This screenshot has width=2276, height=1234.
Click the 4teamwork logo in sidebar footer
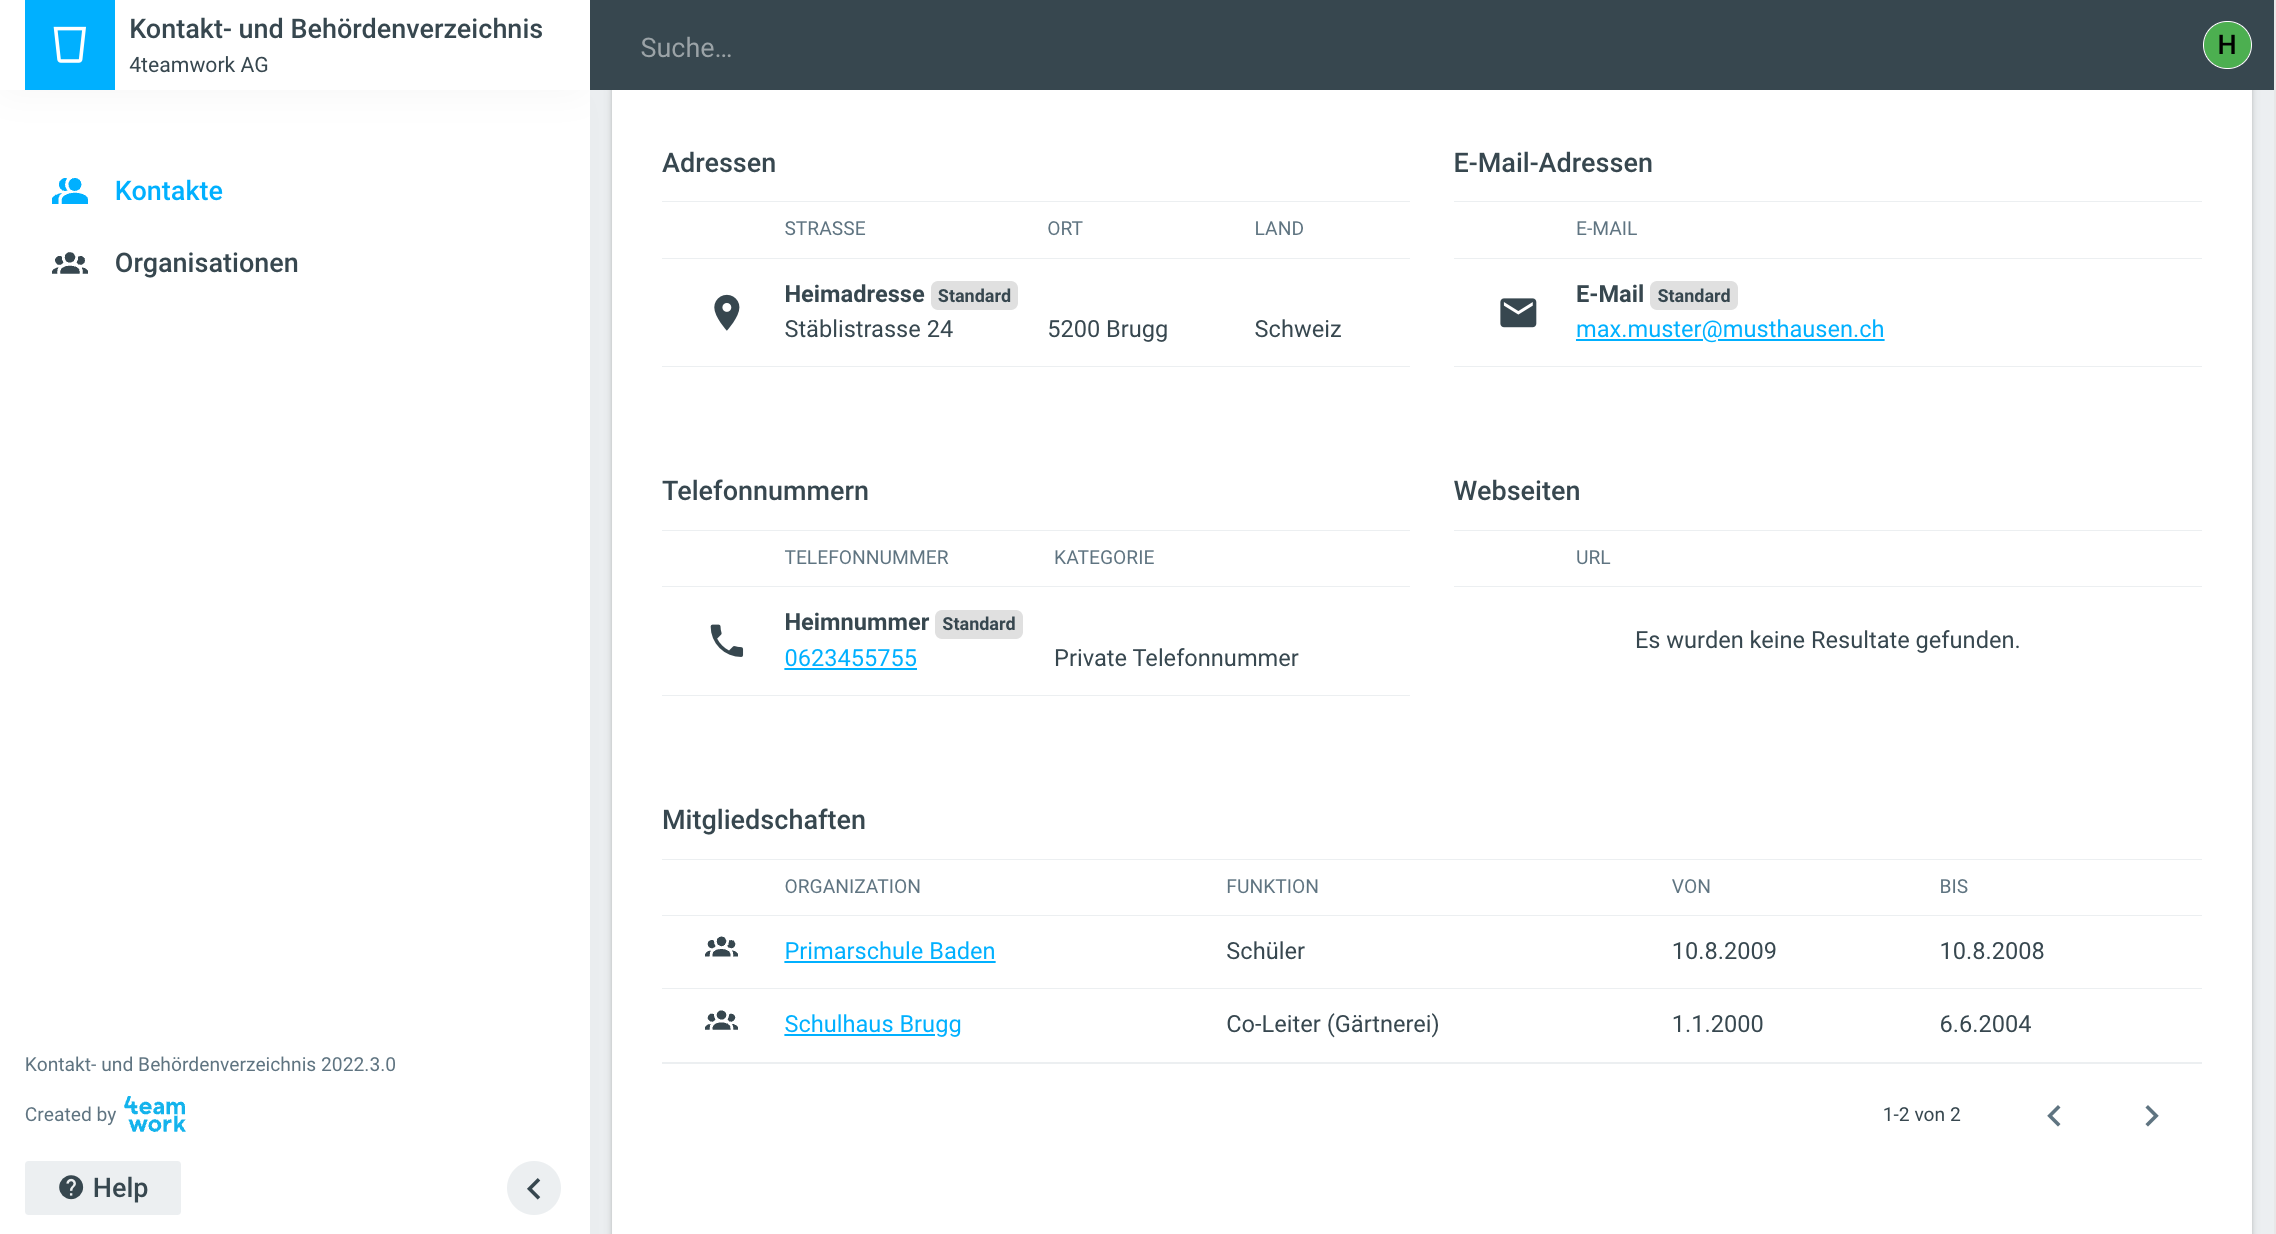click(x=155, y=1114)
